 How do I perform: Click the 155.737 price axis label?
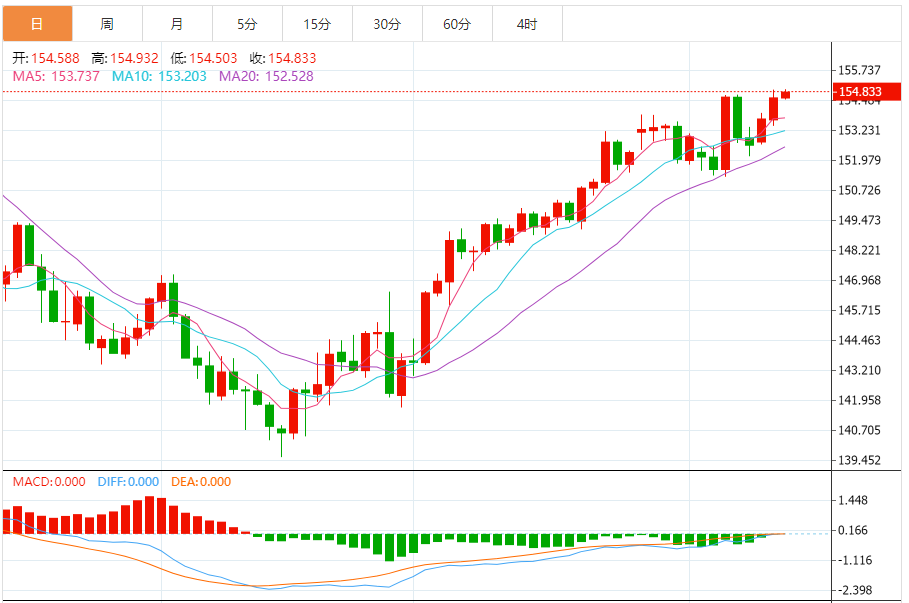[x=859, y=70]
